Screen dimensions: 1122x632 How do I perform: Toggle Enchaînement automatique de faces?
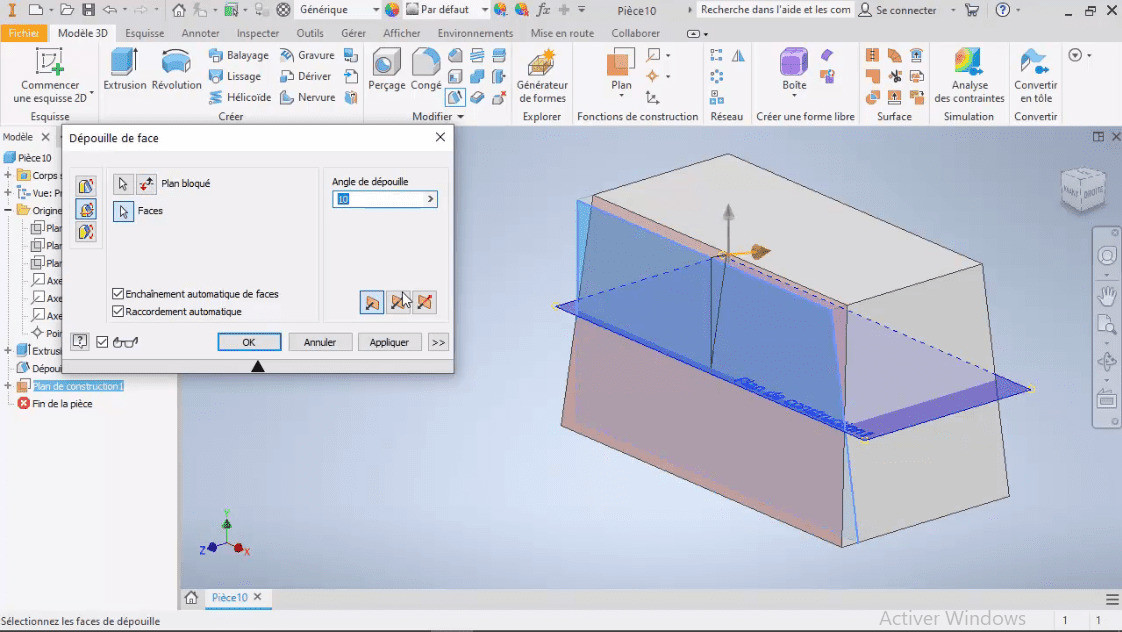[x=118, y=293]
